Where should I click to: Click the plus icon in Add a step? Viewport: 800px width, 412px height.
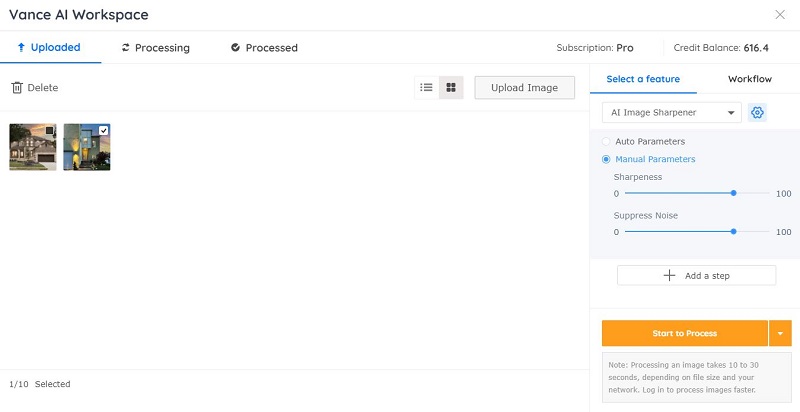click(669, 275)
